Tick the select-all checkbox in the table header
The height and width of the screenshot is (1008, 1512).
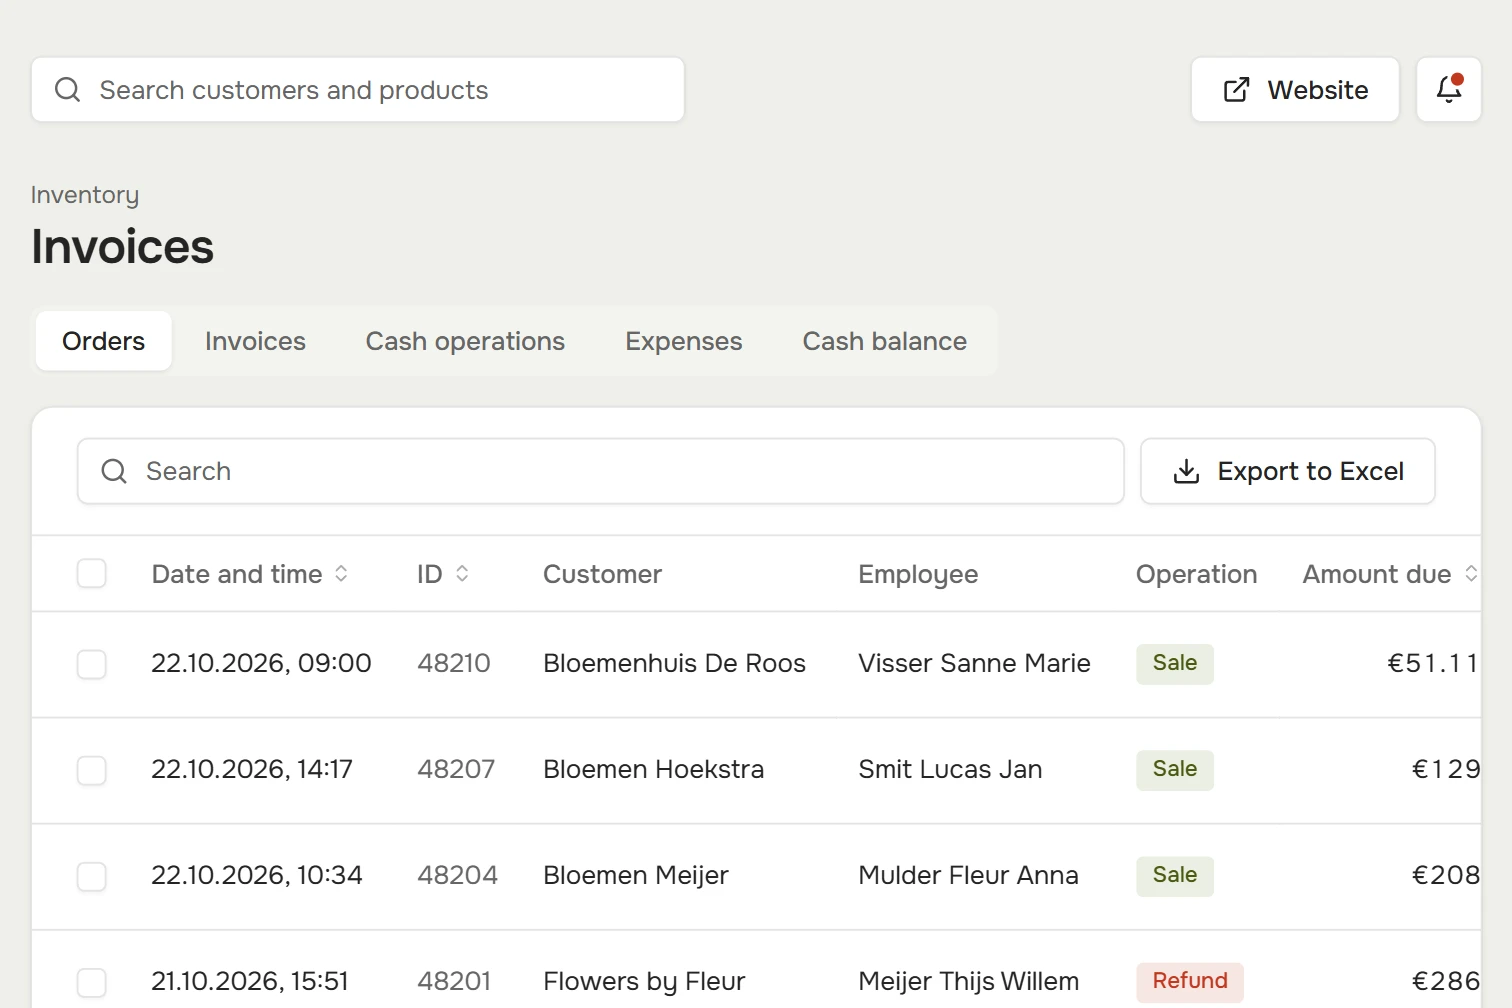point(92,574)
